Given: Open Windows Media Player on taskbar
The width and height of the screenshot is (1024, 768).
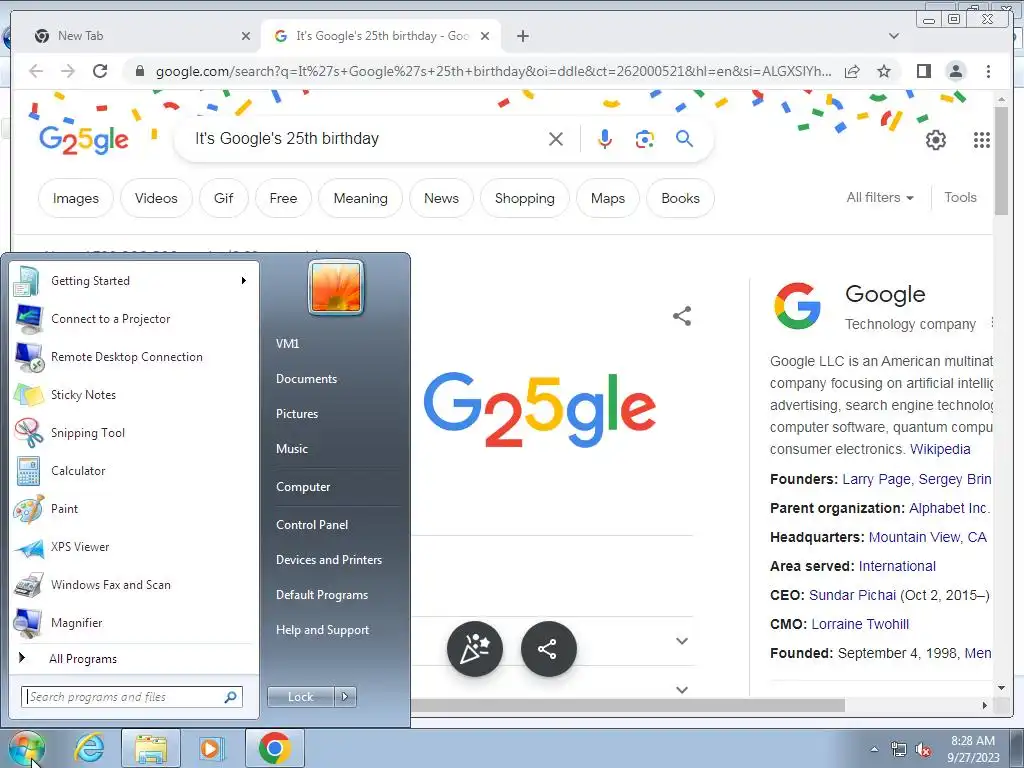Looking at the screenshot, I should pos(212,748).
